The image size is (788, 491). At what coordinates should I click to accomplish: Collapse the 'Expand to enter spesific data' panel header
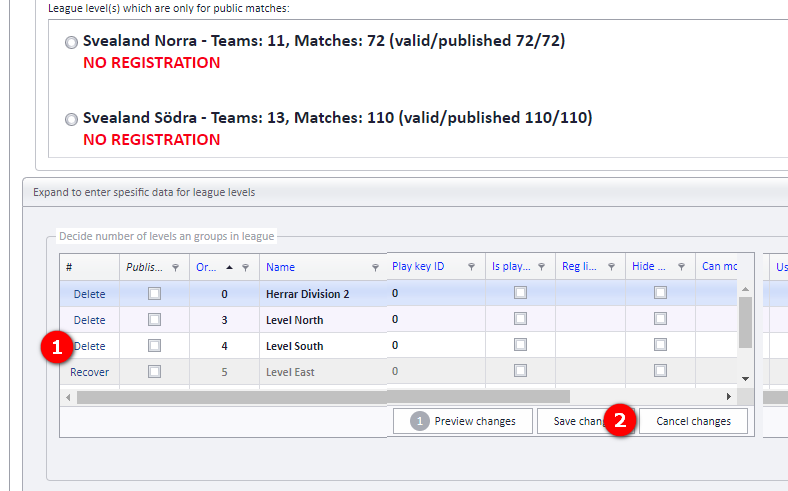point(405,192)
